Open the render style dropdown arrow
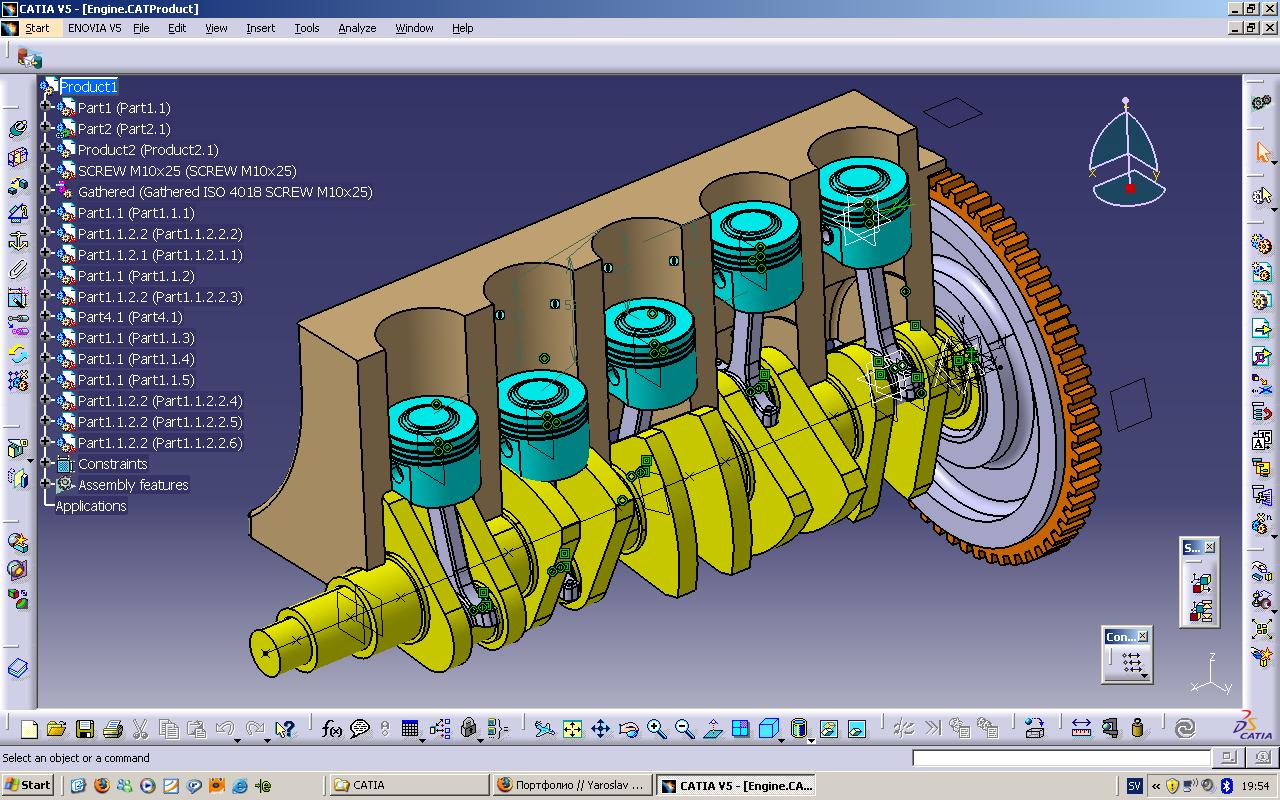1280x800 pixels. point(810,740)
